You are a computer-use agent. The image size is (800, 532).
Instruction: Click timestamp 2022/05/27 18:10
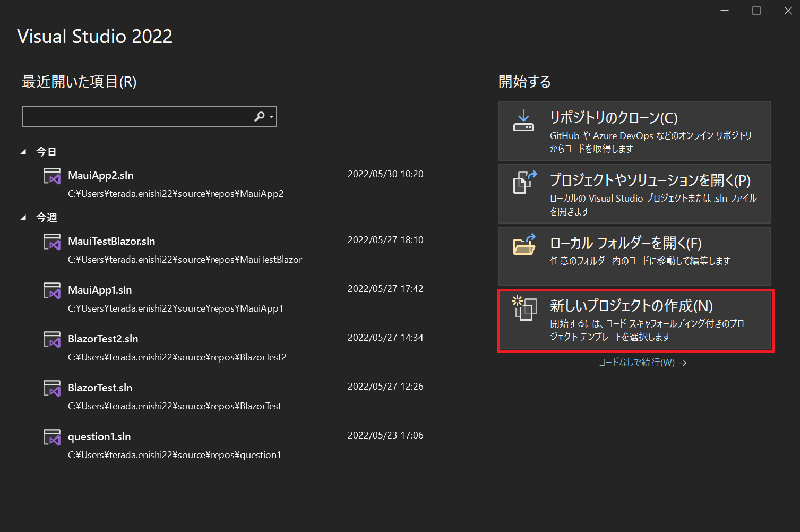point(385,240)
